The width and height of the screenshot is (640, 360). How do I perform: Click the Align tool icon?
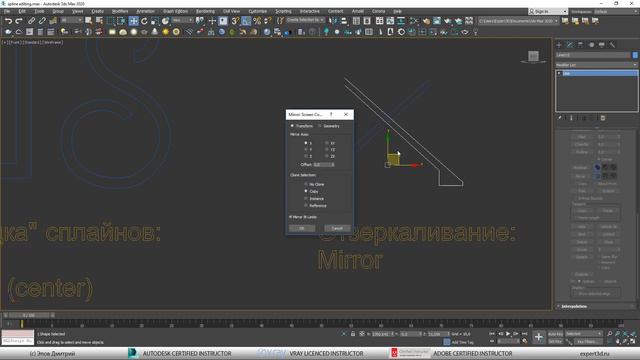click(344, 21)
